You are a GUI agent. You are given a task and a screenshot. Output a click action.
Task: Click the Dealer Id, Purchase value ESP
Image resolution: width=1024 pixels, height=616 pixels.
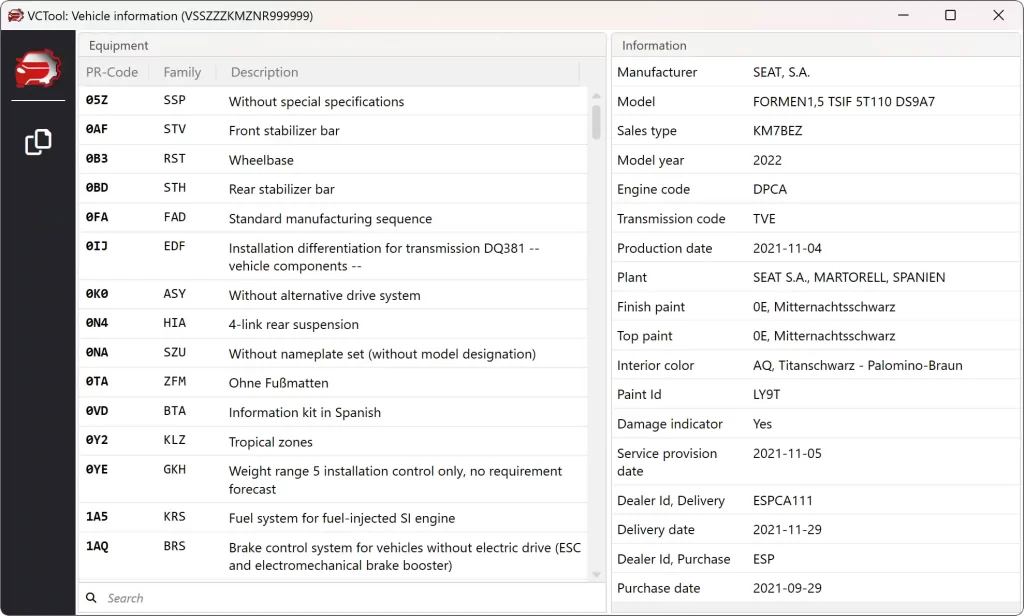(x=763, y=559)
